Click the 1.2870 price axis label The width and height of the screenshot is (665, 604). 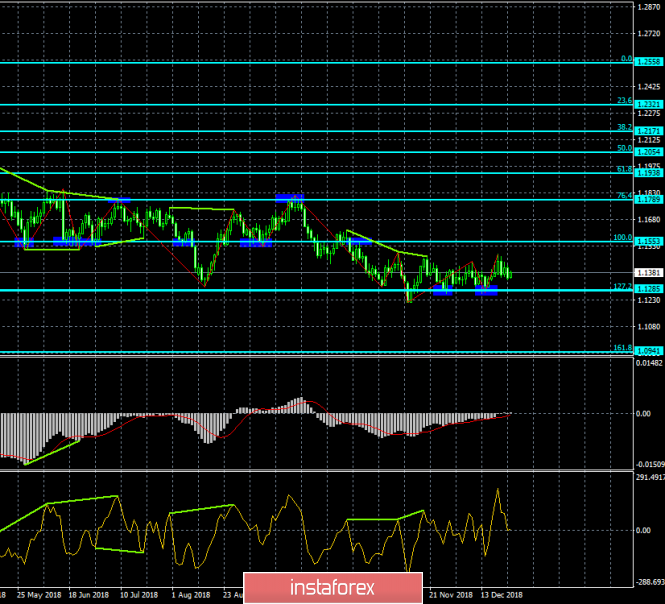649,7
